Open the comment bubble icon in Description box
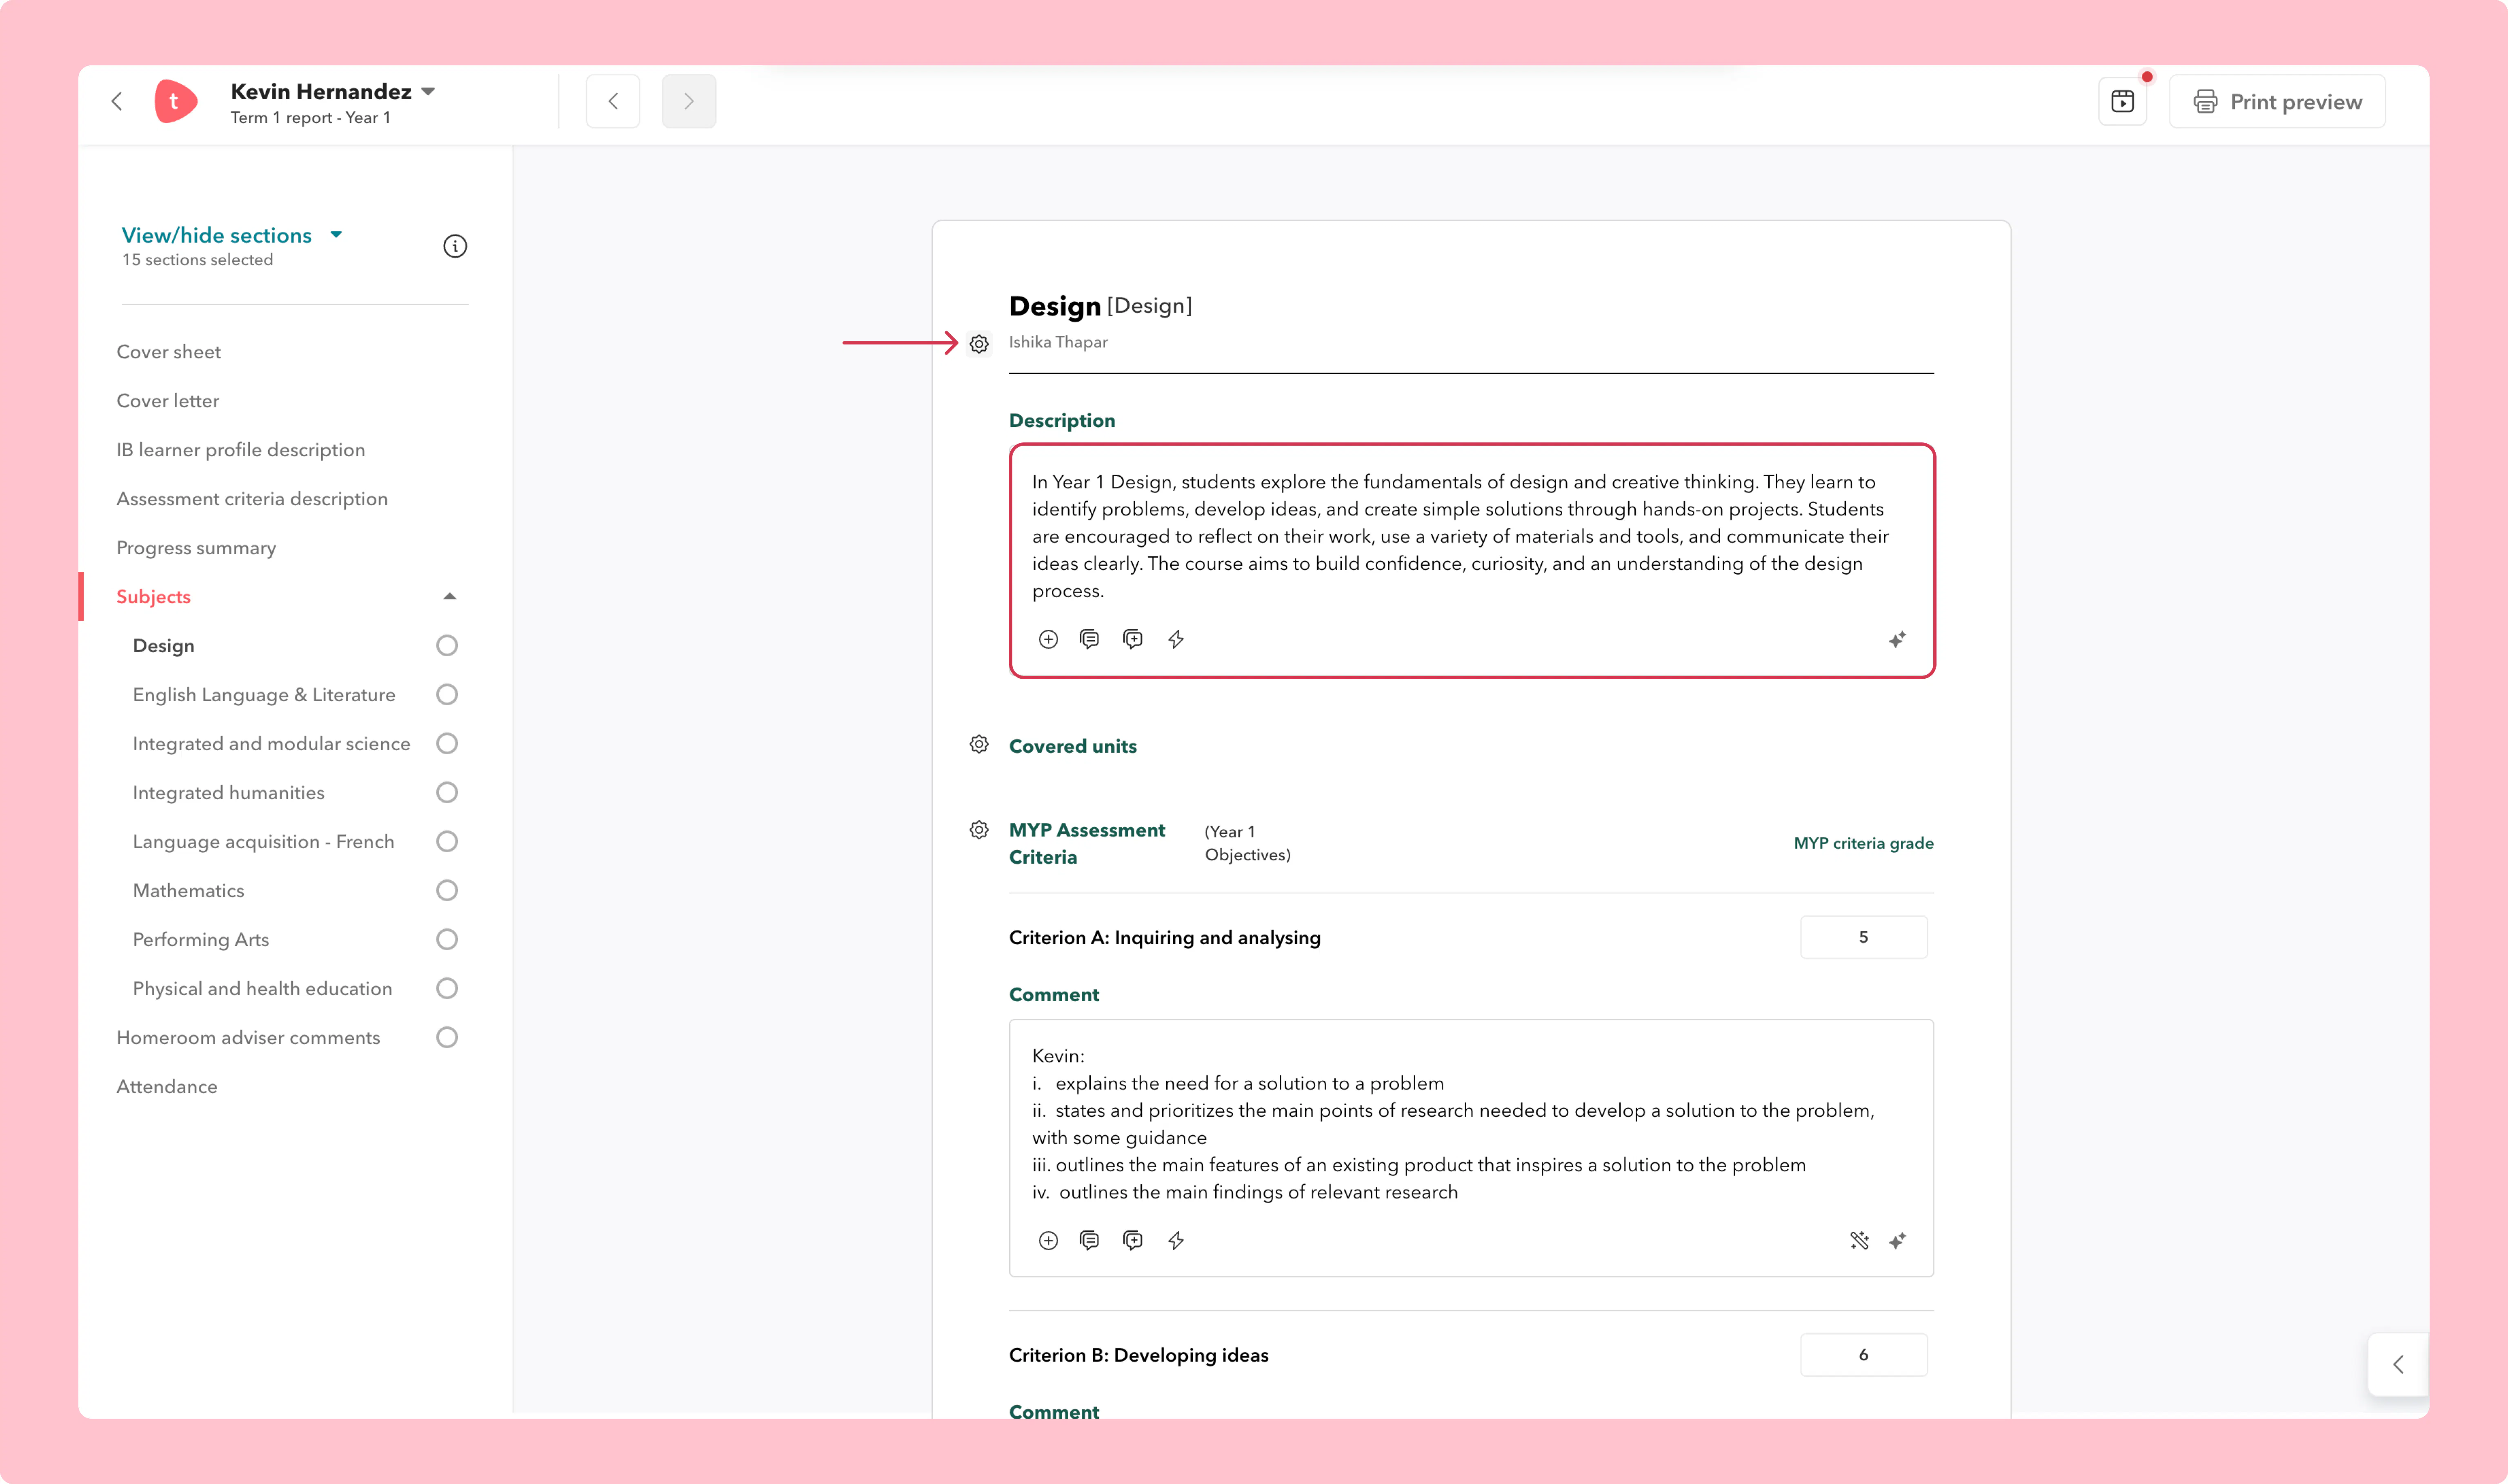This screenshot has height=1484, width=2508. (x=1090, y=639)
